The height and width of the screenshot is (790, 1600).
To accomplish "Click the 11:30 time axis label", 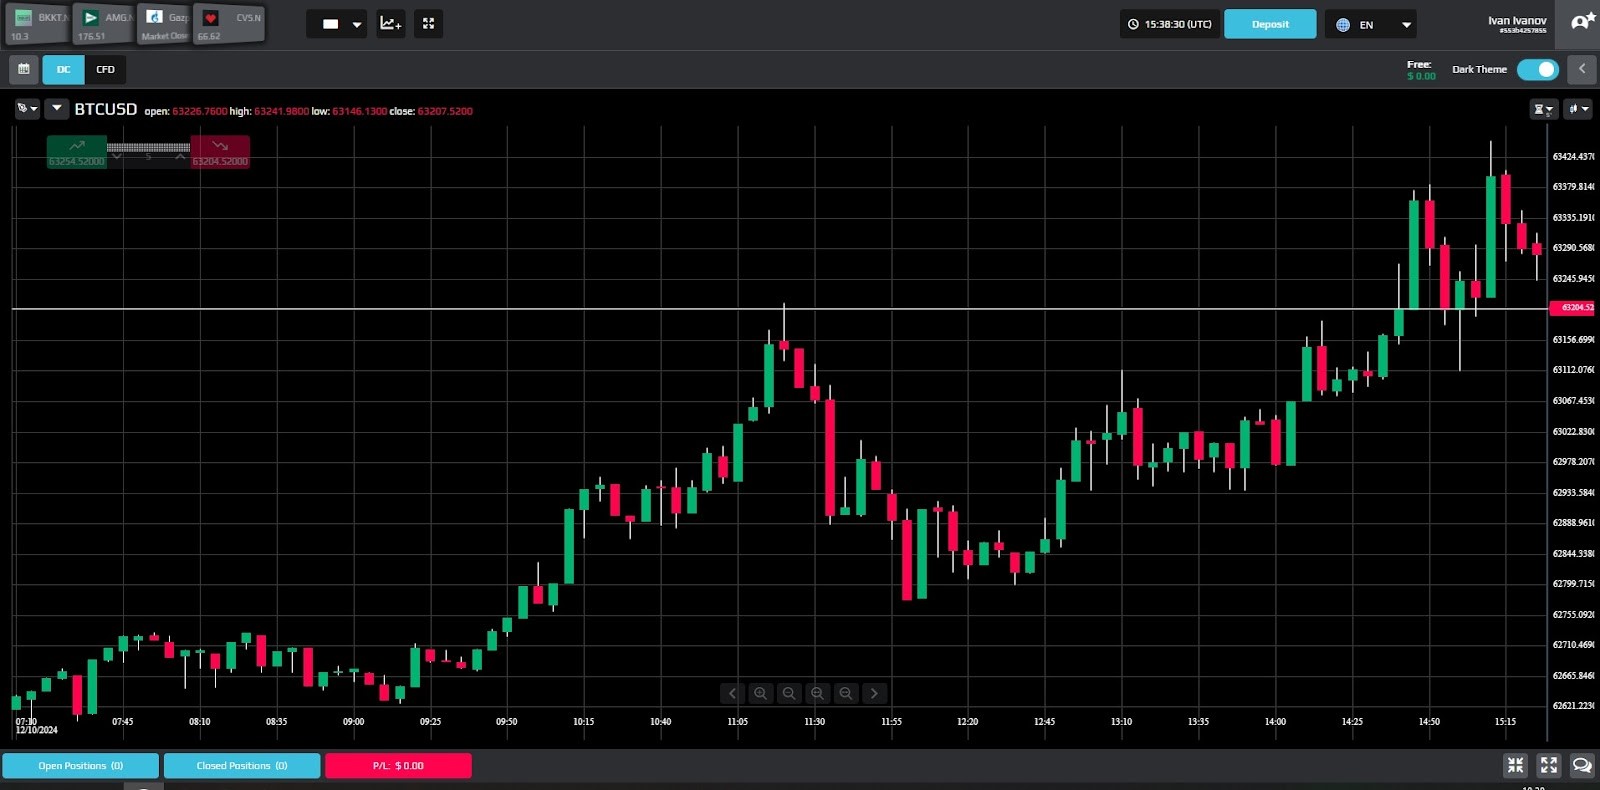I will pyautogui.click(x=814, y=721).
